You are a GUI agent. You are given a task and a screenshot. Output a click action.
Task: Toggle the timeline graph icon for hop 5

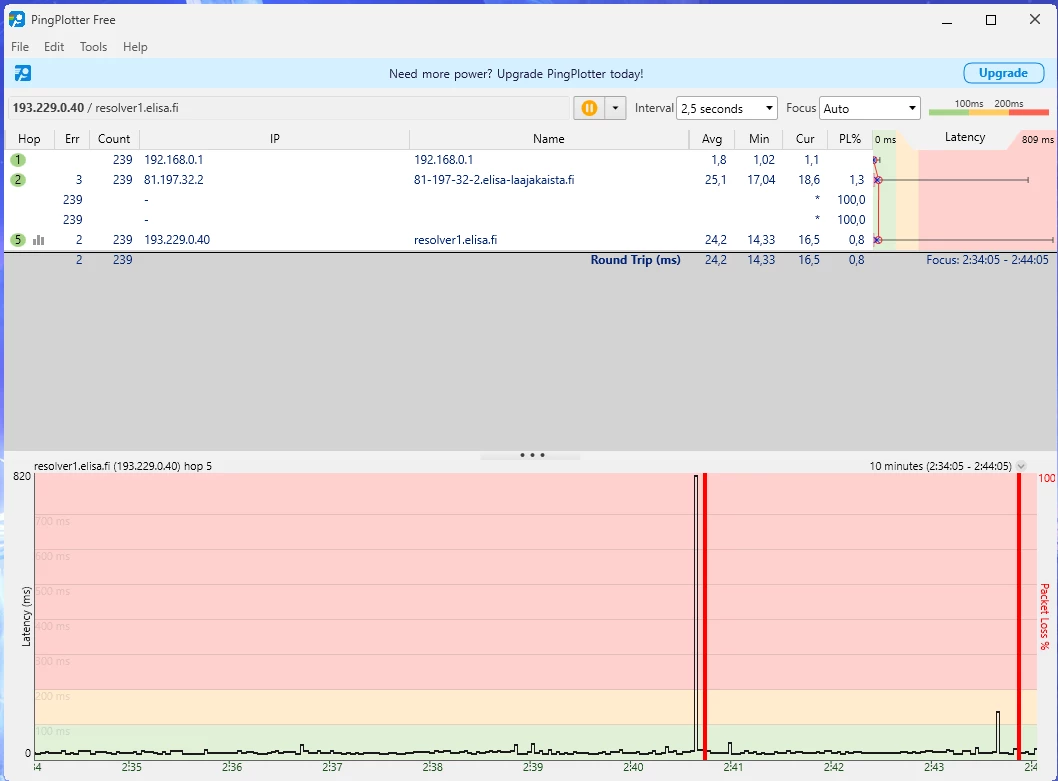tap(38, 240)
